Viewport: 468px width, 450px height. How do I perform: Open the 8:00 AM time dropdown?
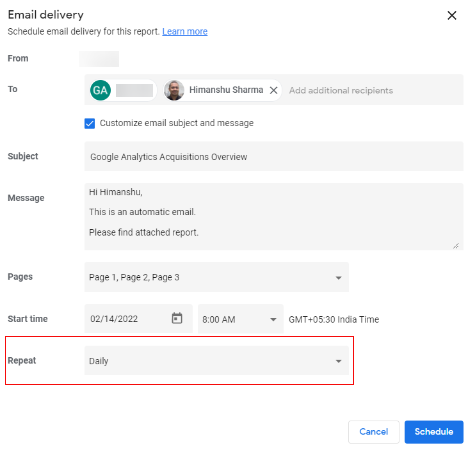pos(240,319)
